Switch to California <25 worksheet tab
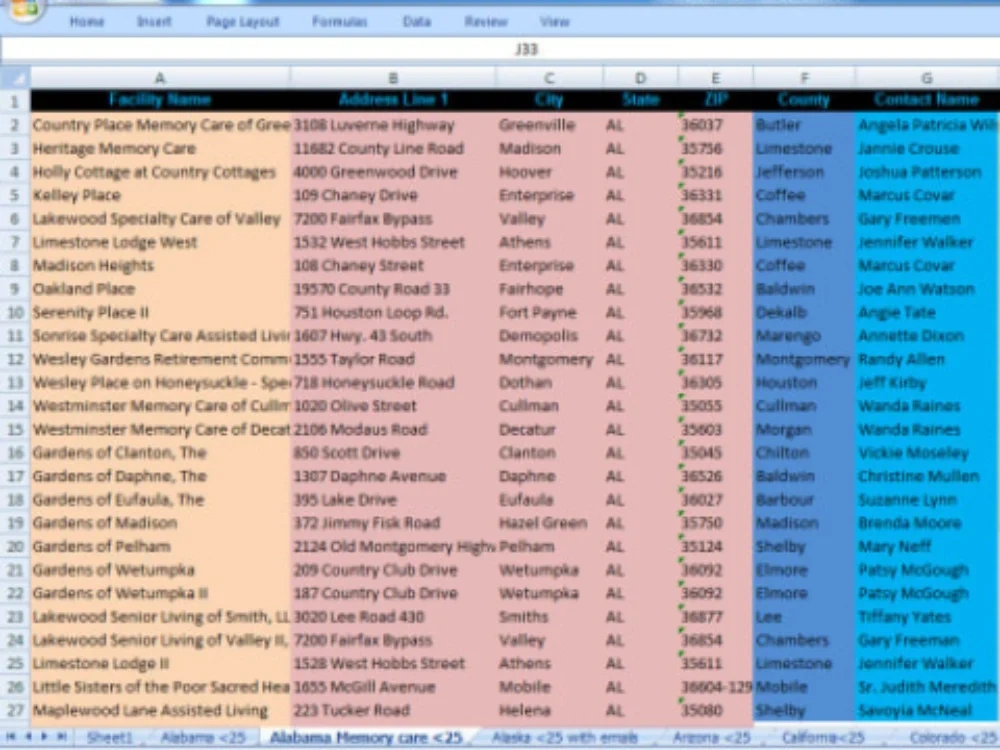Screen dimensions: 1000x750 tap(823, 738)
